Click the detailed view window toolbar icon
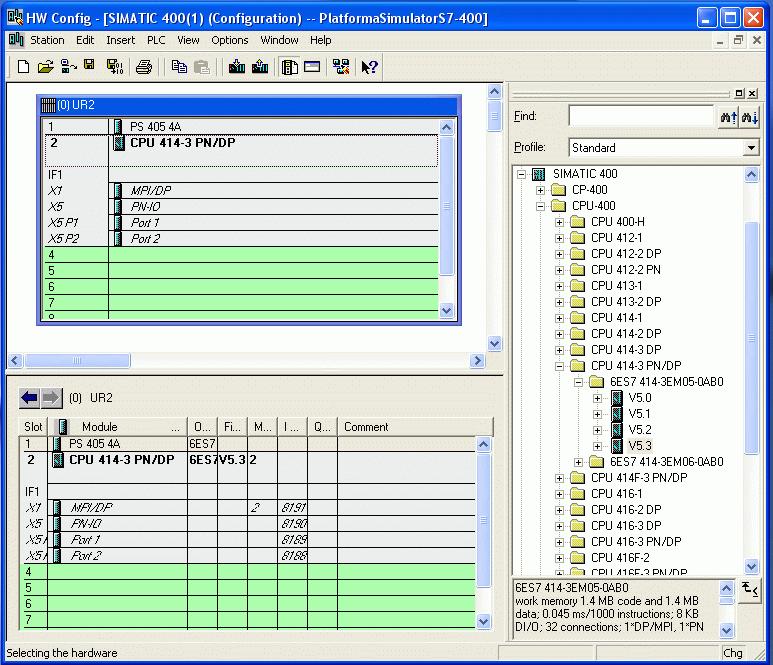Image resolution: width=773 pixels, height=665 pixels. click(x=312, y=67)
